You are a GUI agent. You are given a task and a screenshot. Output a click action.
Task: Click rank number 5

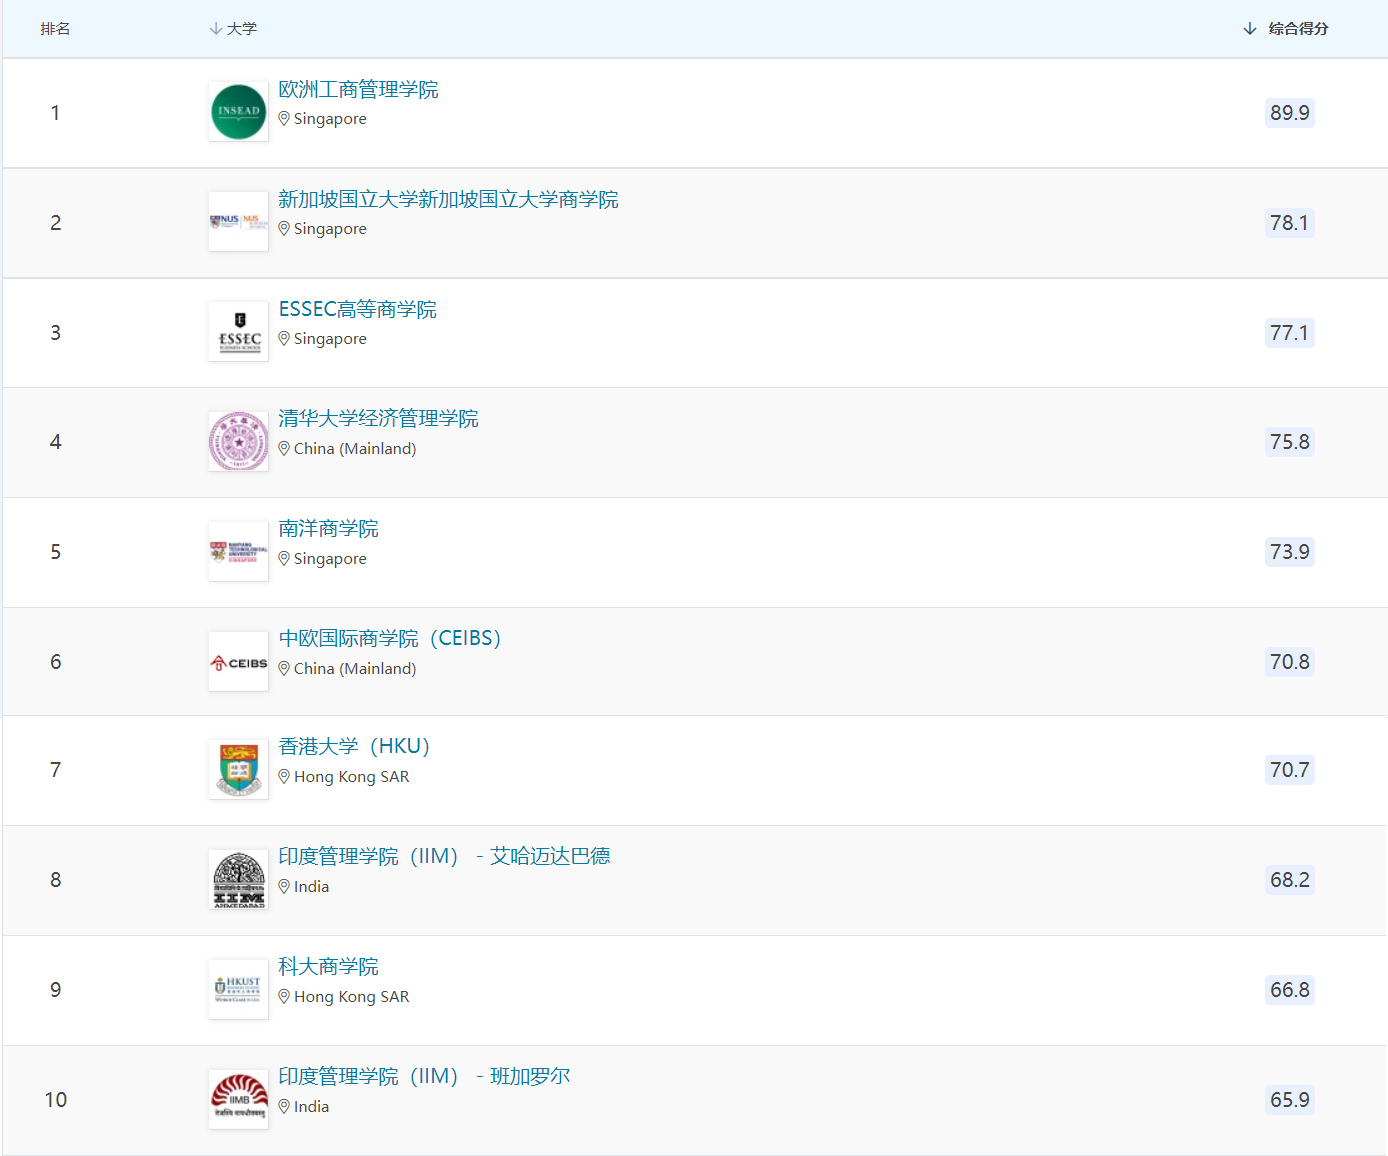(x=56, y=552)
